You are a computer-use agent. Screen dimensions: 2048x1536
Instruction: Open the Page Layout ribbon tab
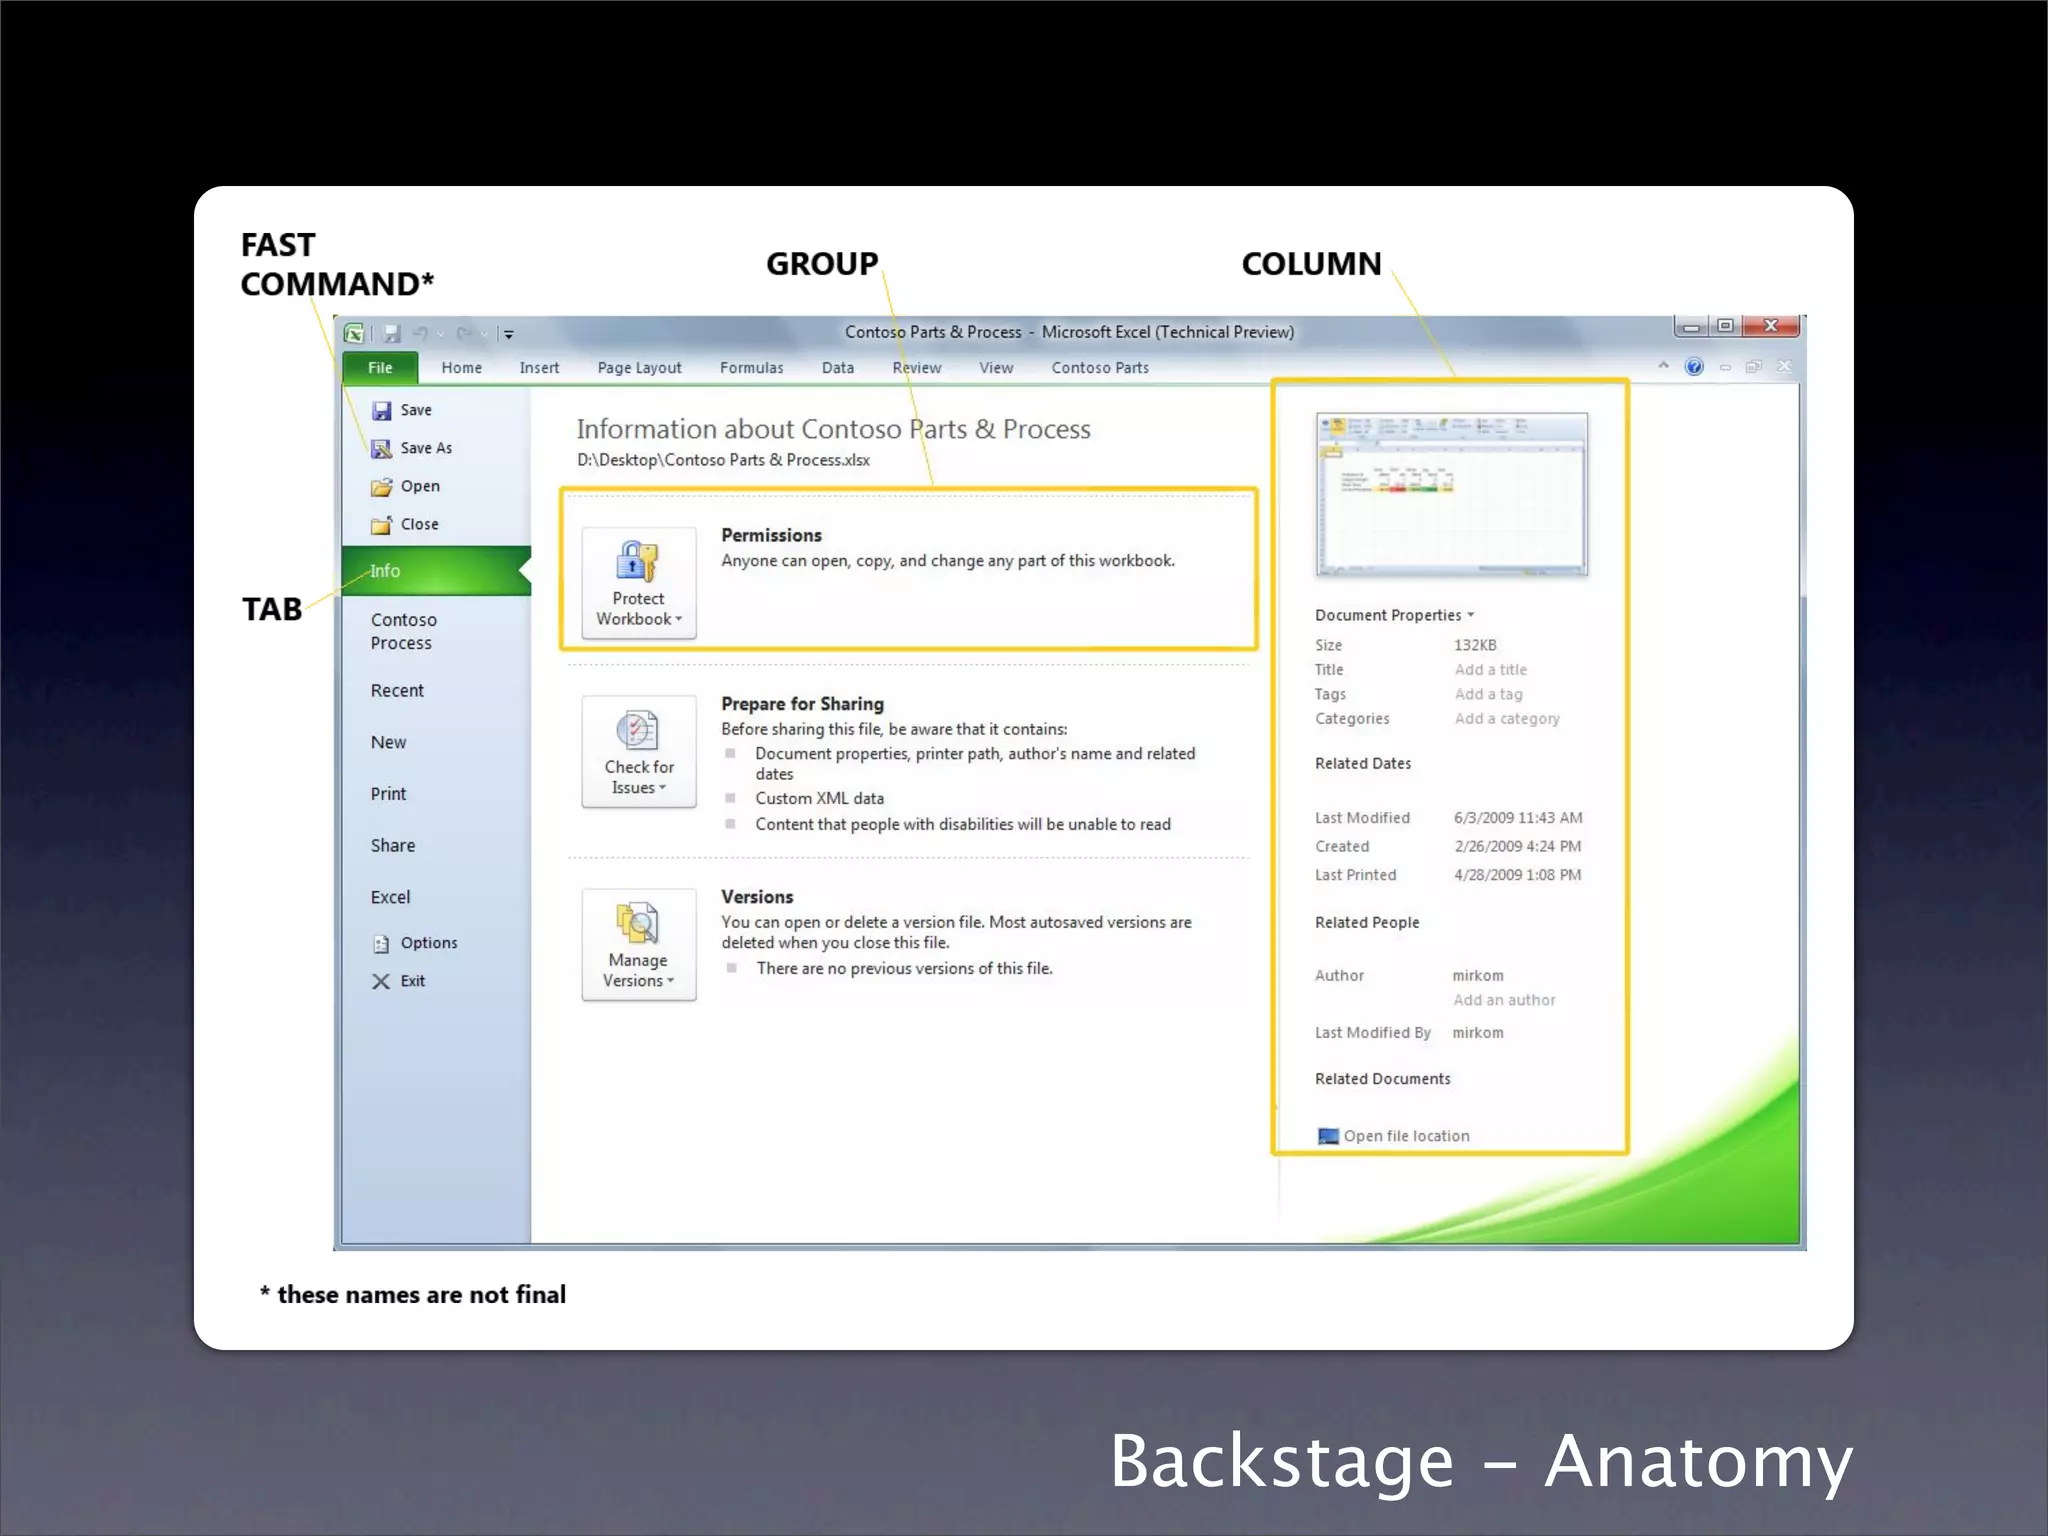(639, 368)
